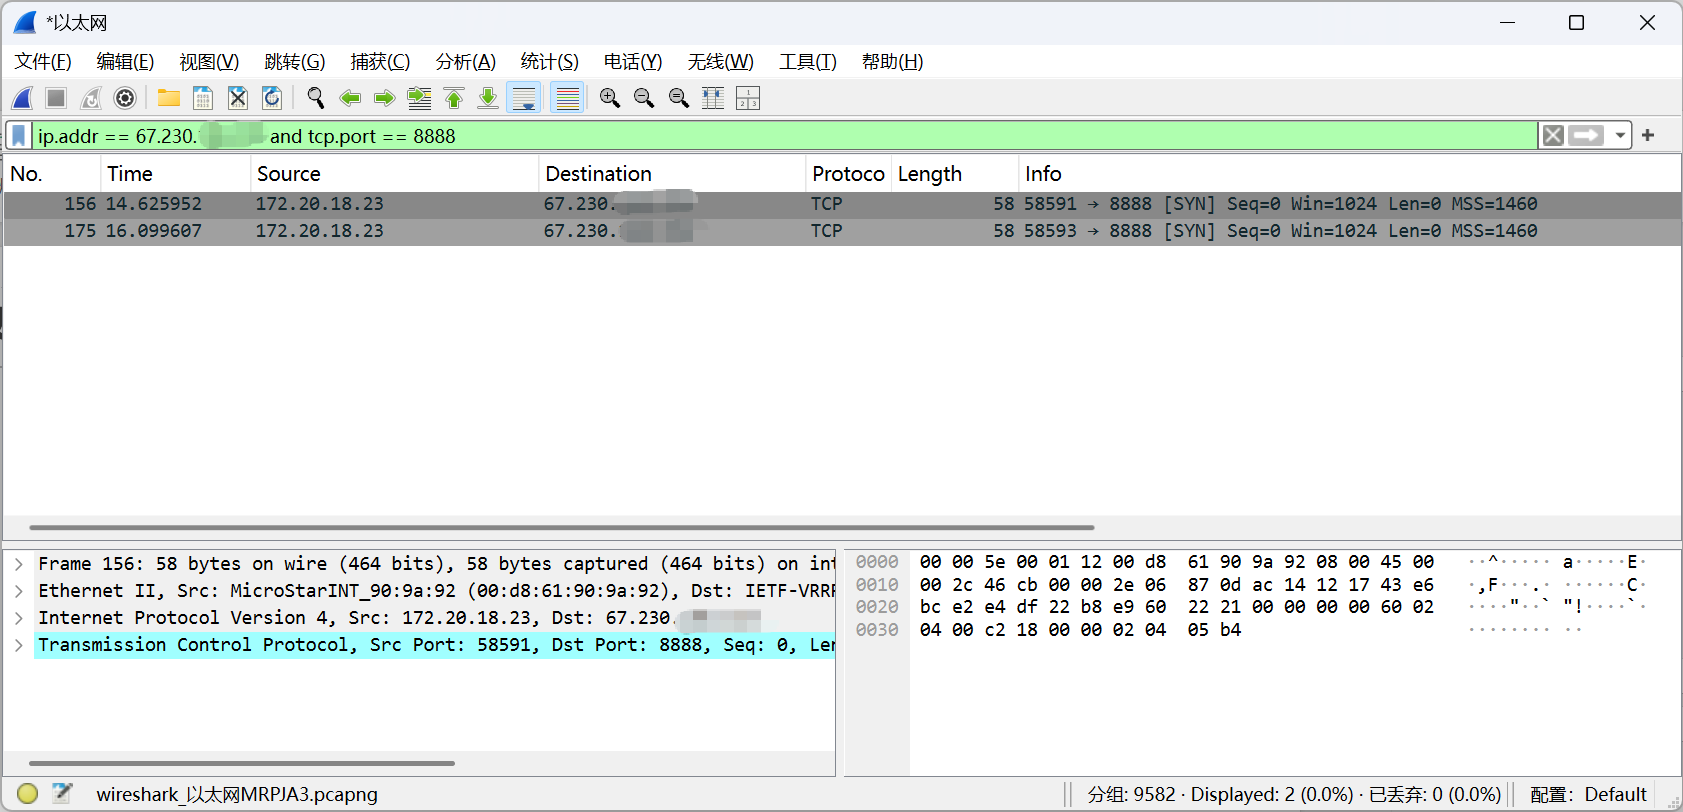Screen dimensions: 1683x812
Task: Click the display filter bookmark button
Action: click(x=19, y=136)
